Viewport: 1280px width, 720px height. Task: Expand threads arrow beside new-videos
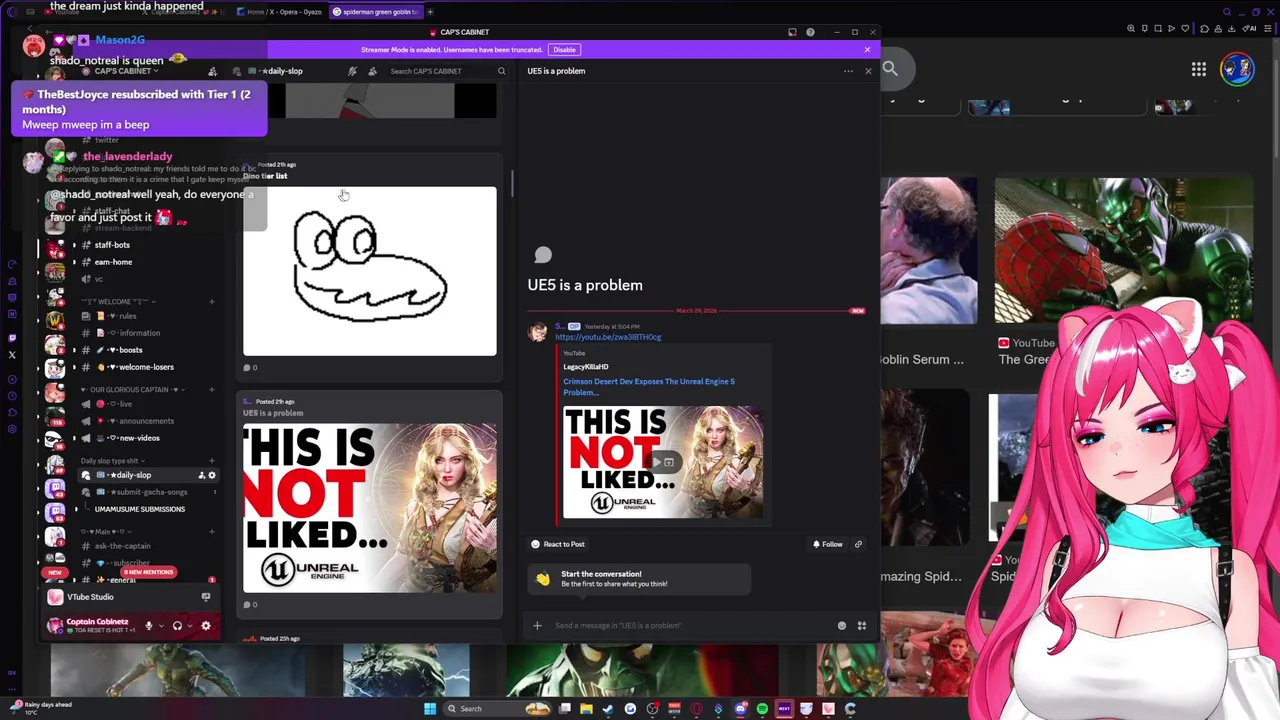point(74,438)
